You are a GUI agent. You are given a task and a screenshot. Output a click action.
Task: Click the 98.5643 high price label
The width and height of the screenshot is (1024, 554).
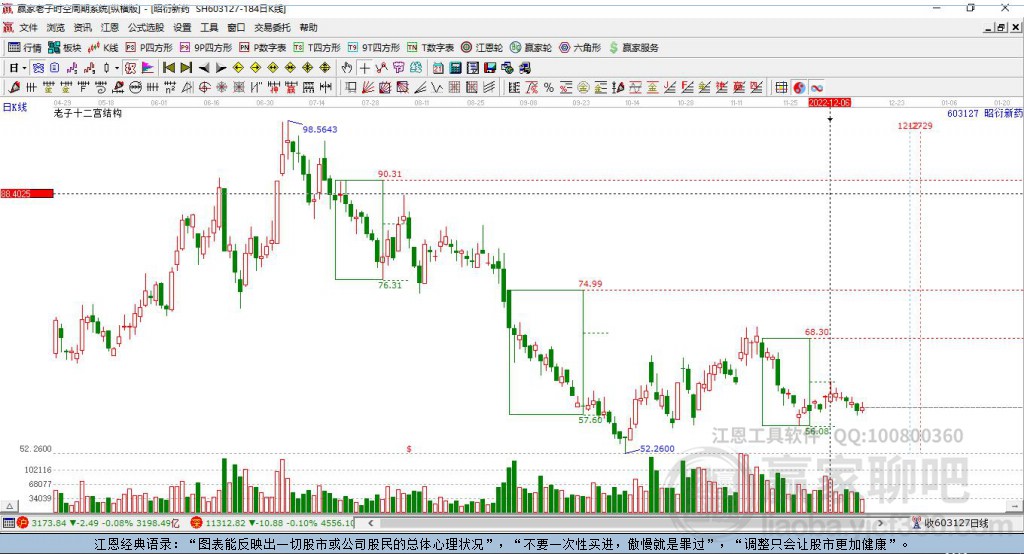point(320,129)
